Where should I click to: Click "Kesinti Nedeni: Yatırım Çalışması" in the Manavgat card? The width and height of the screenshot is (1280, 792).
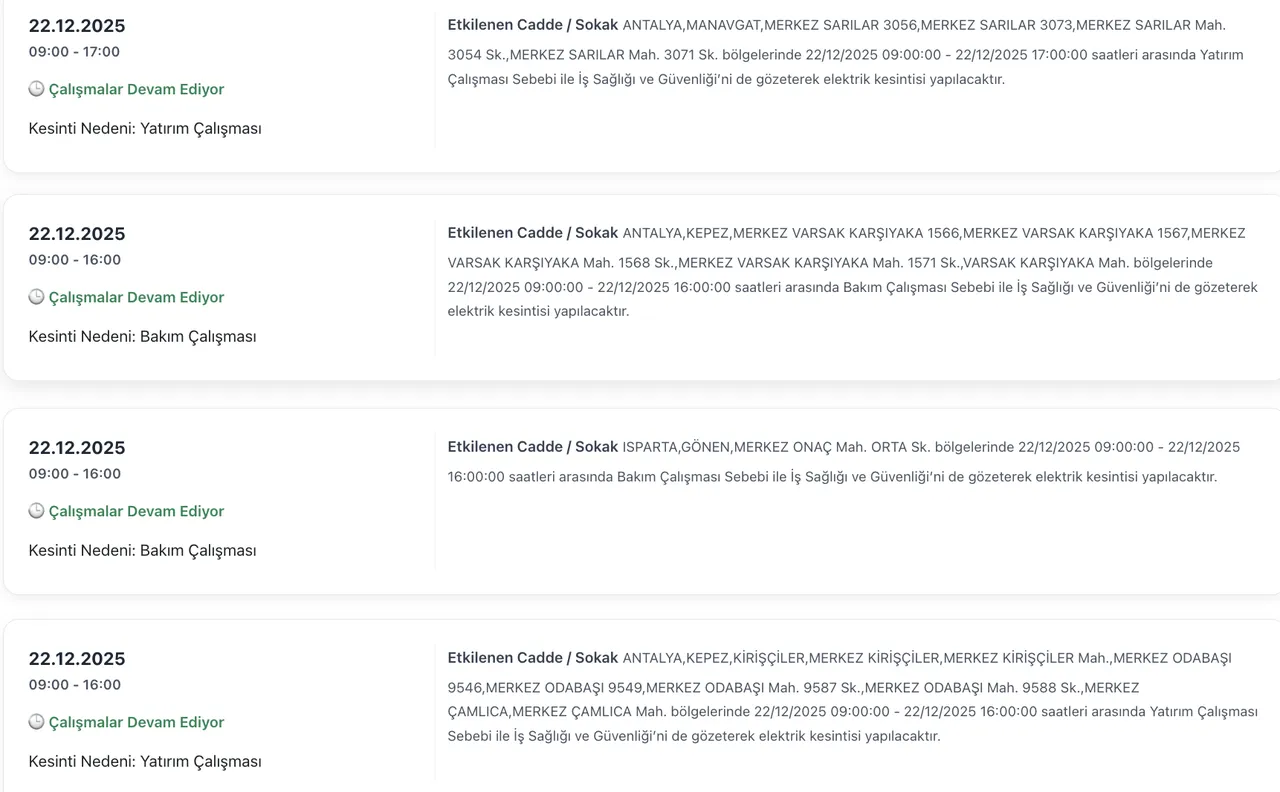click(x=145, y=128)
